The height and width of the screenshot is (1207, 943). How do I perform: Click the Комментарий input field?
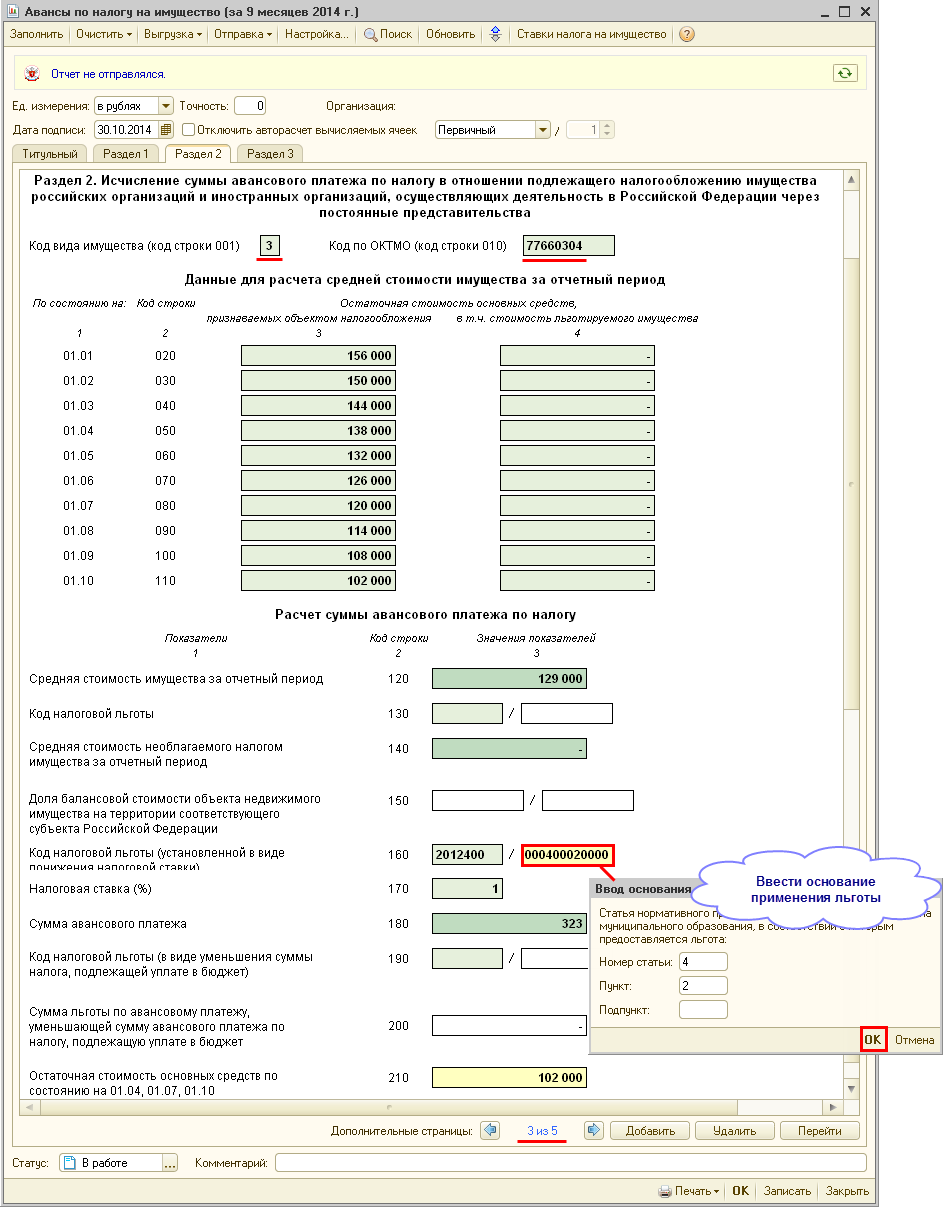point(570,1163)
